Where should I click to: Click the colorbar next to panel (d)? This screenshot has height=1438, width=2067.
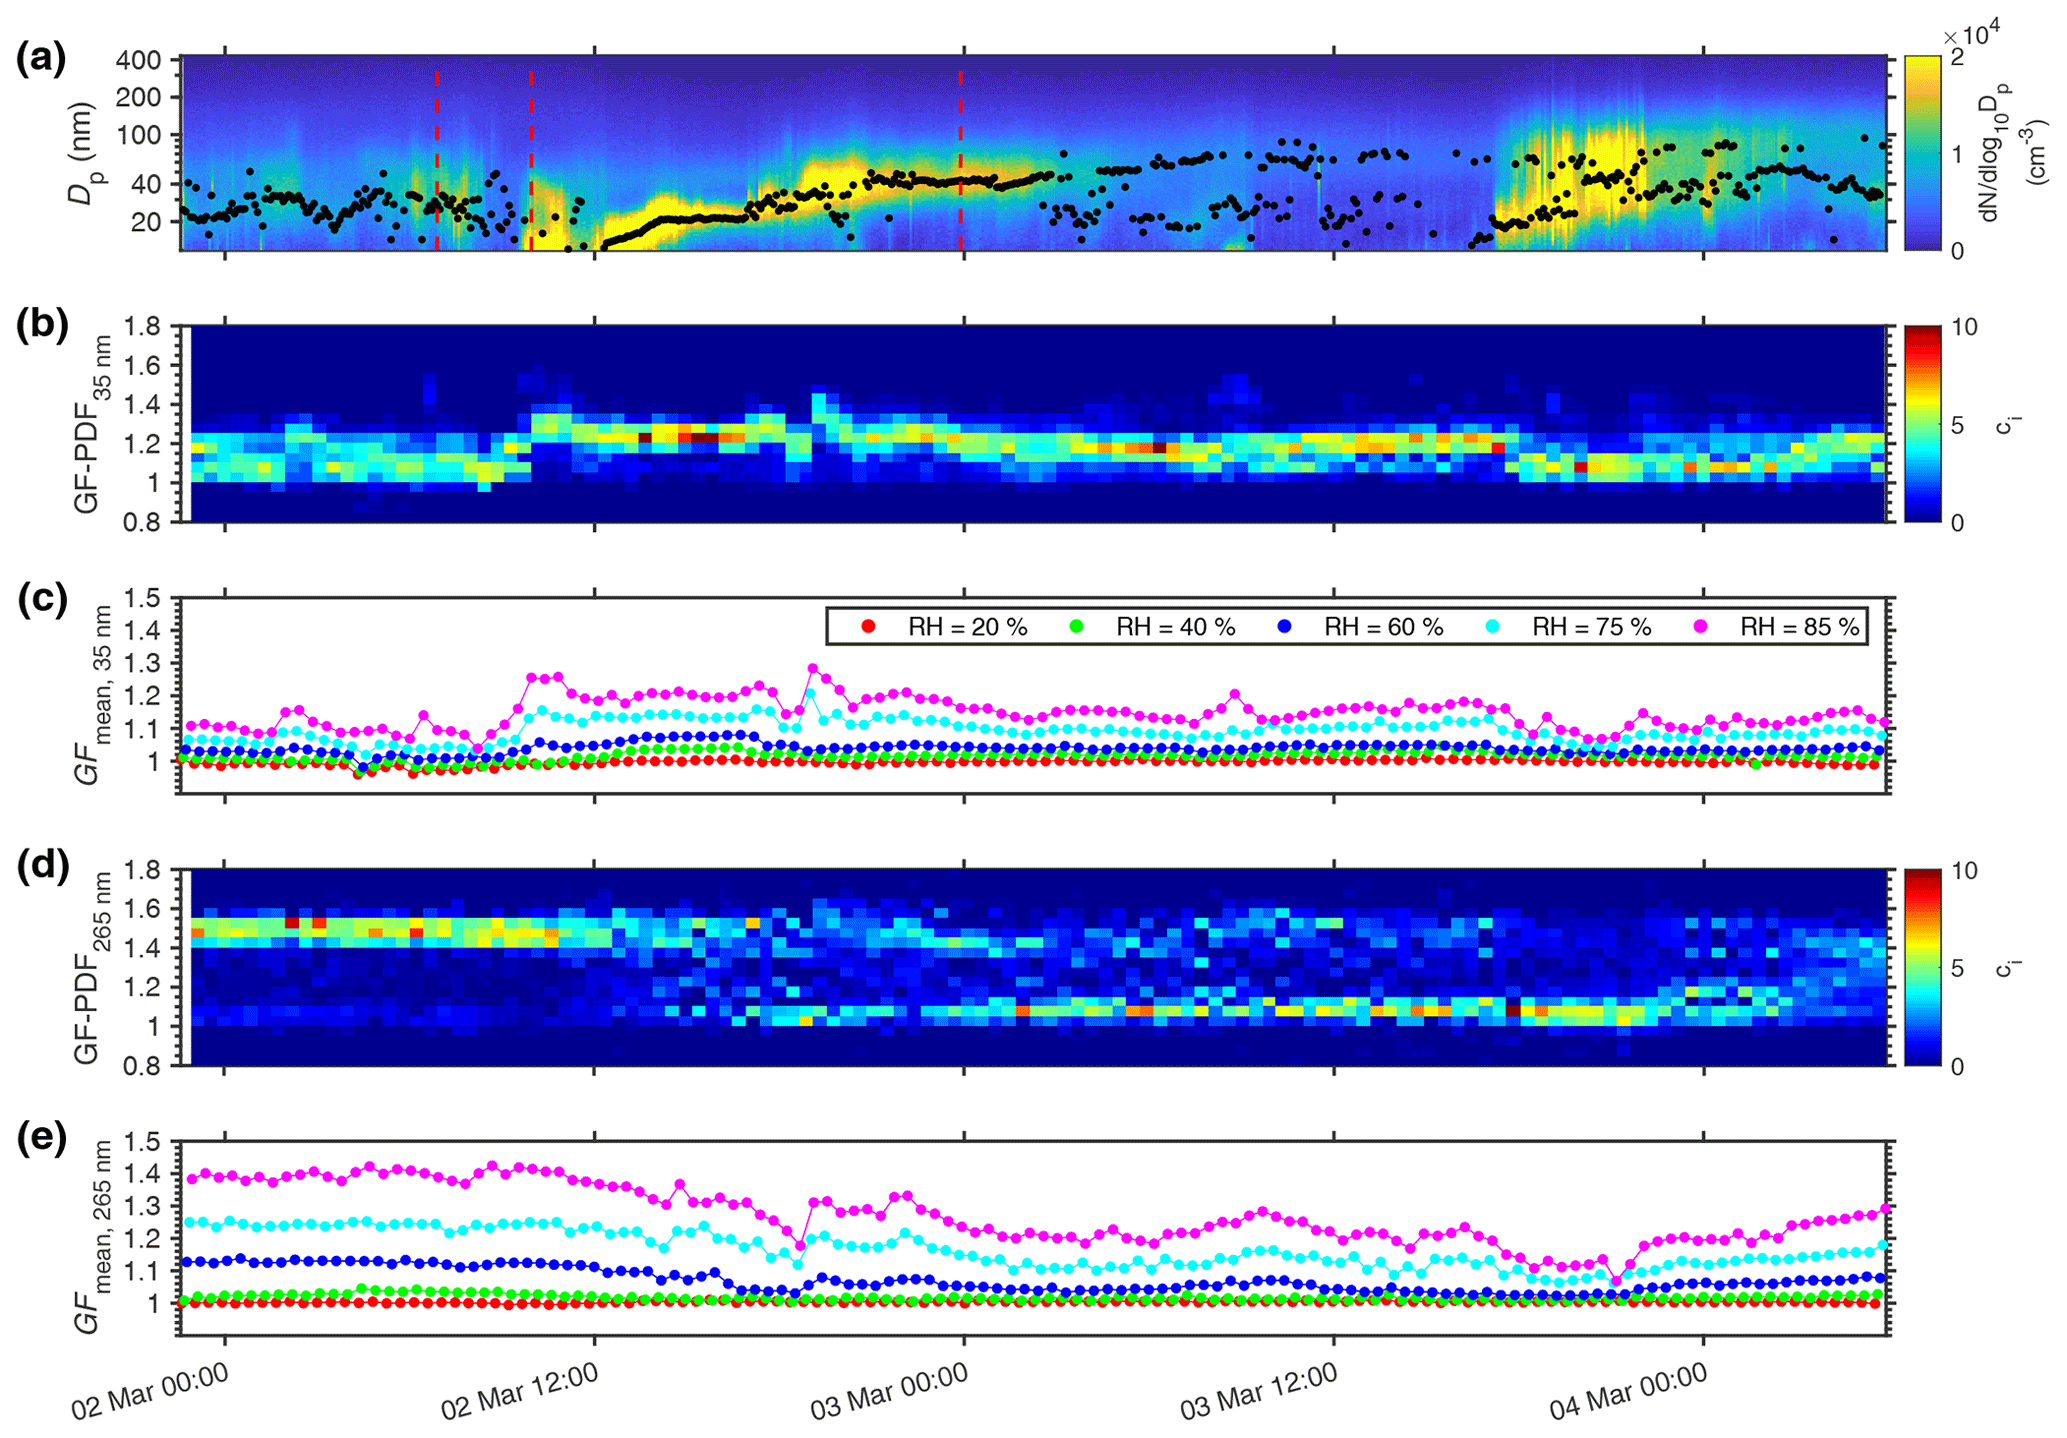1921,967
